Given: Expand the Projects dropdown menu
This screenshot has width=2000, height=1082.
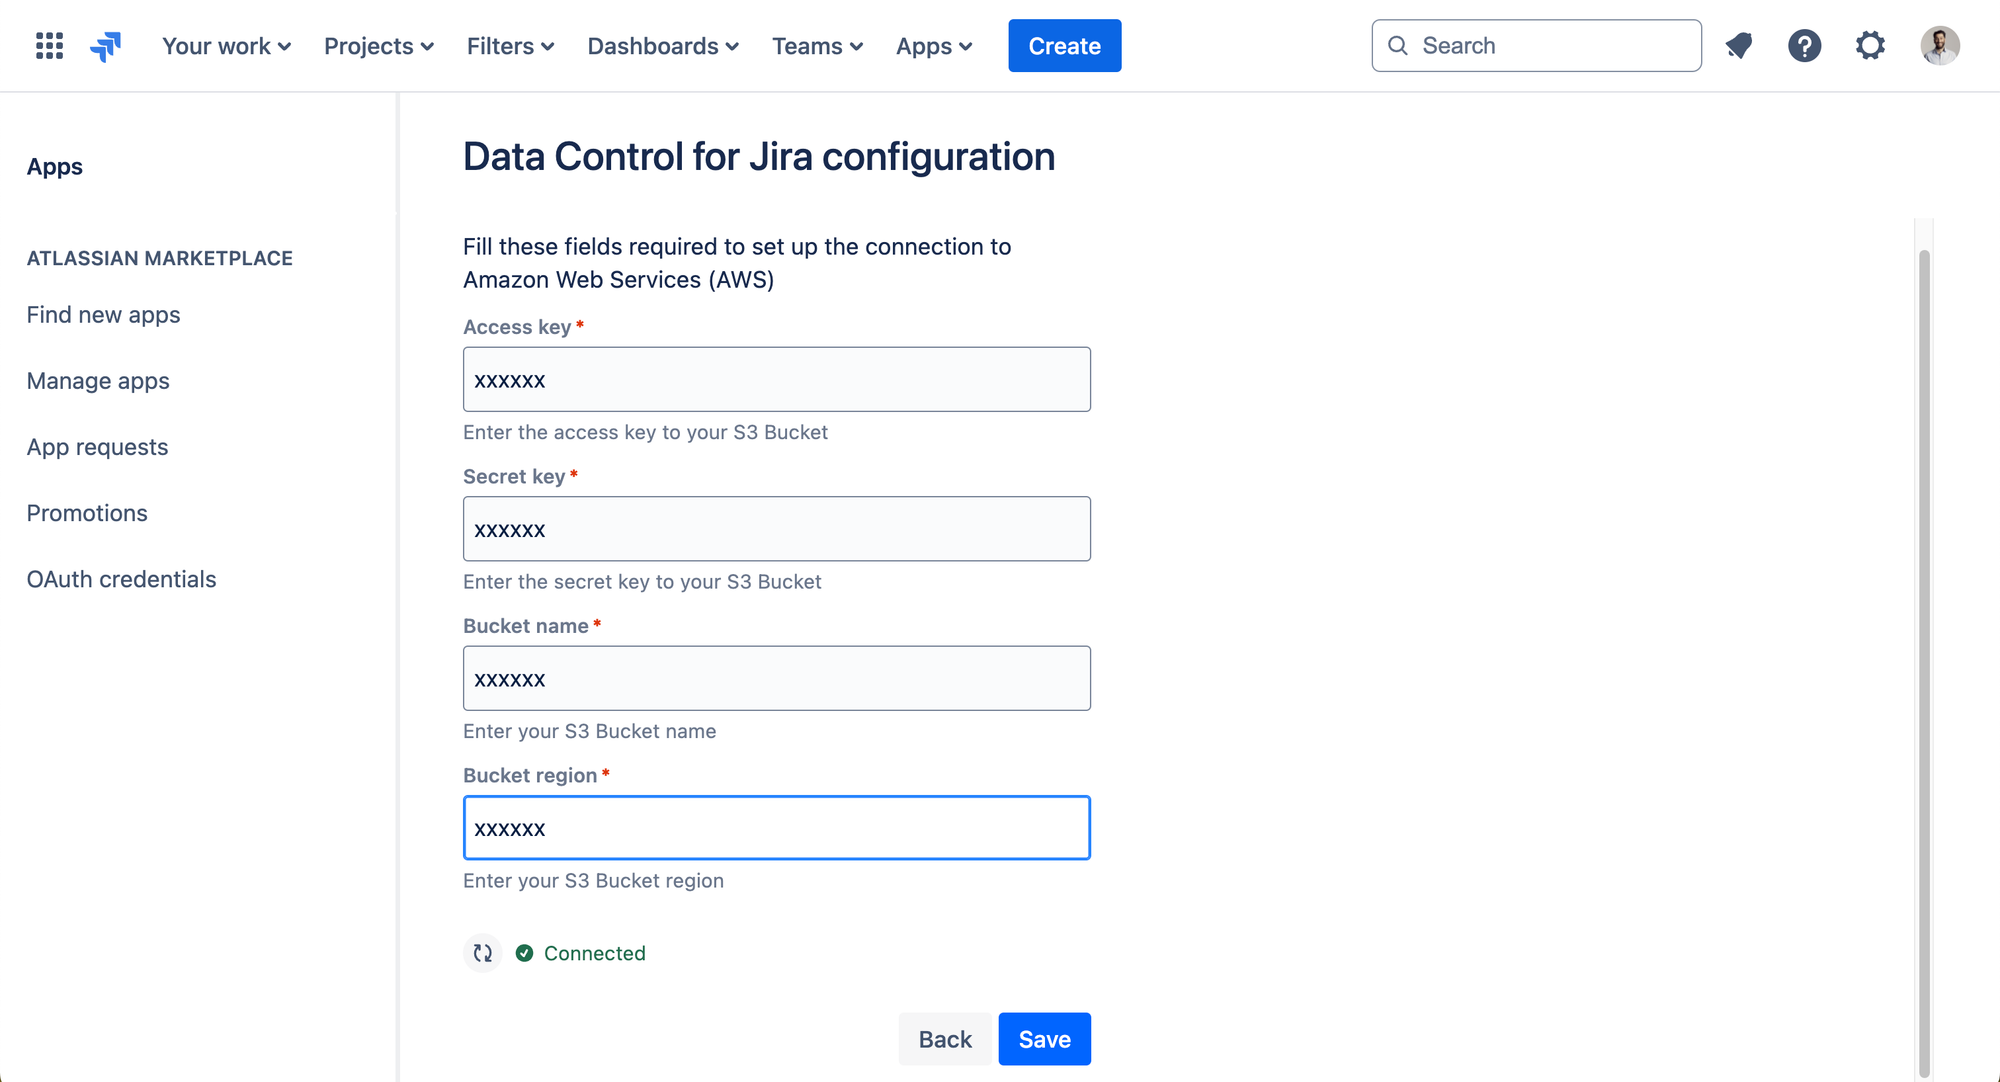Looking at the screenshot, I should coord(378,45).
